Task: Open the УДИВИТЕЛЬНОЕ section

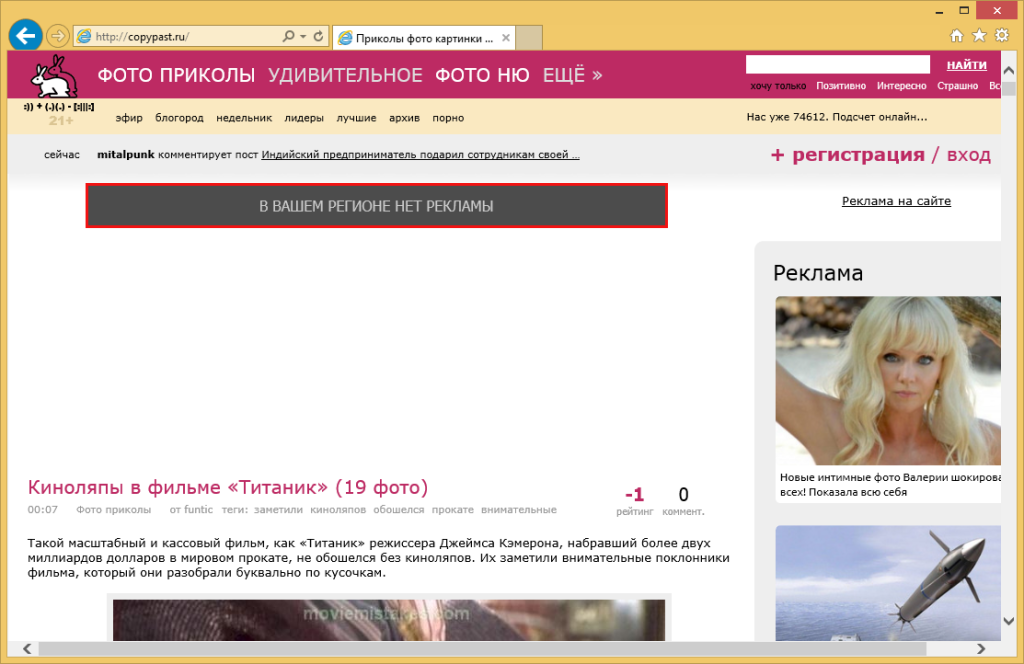Action: click(345, 75)
